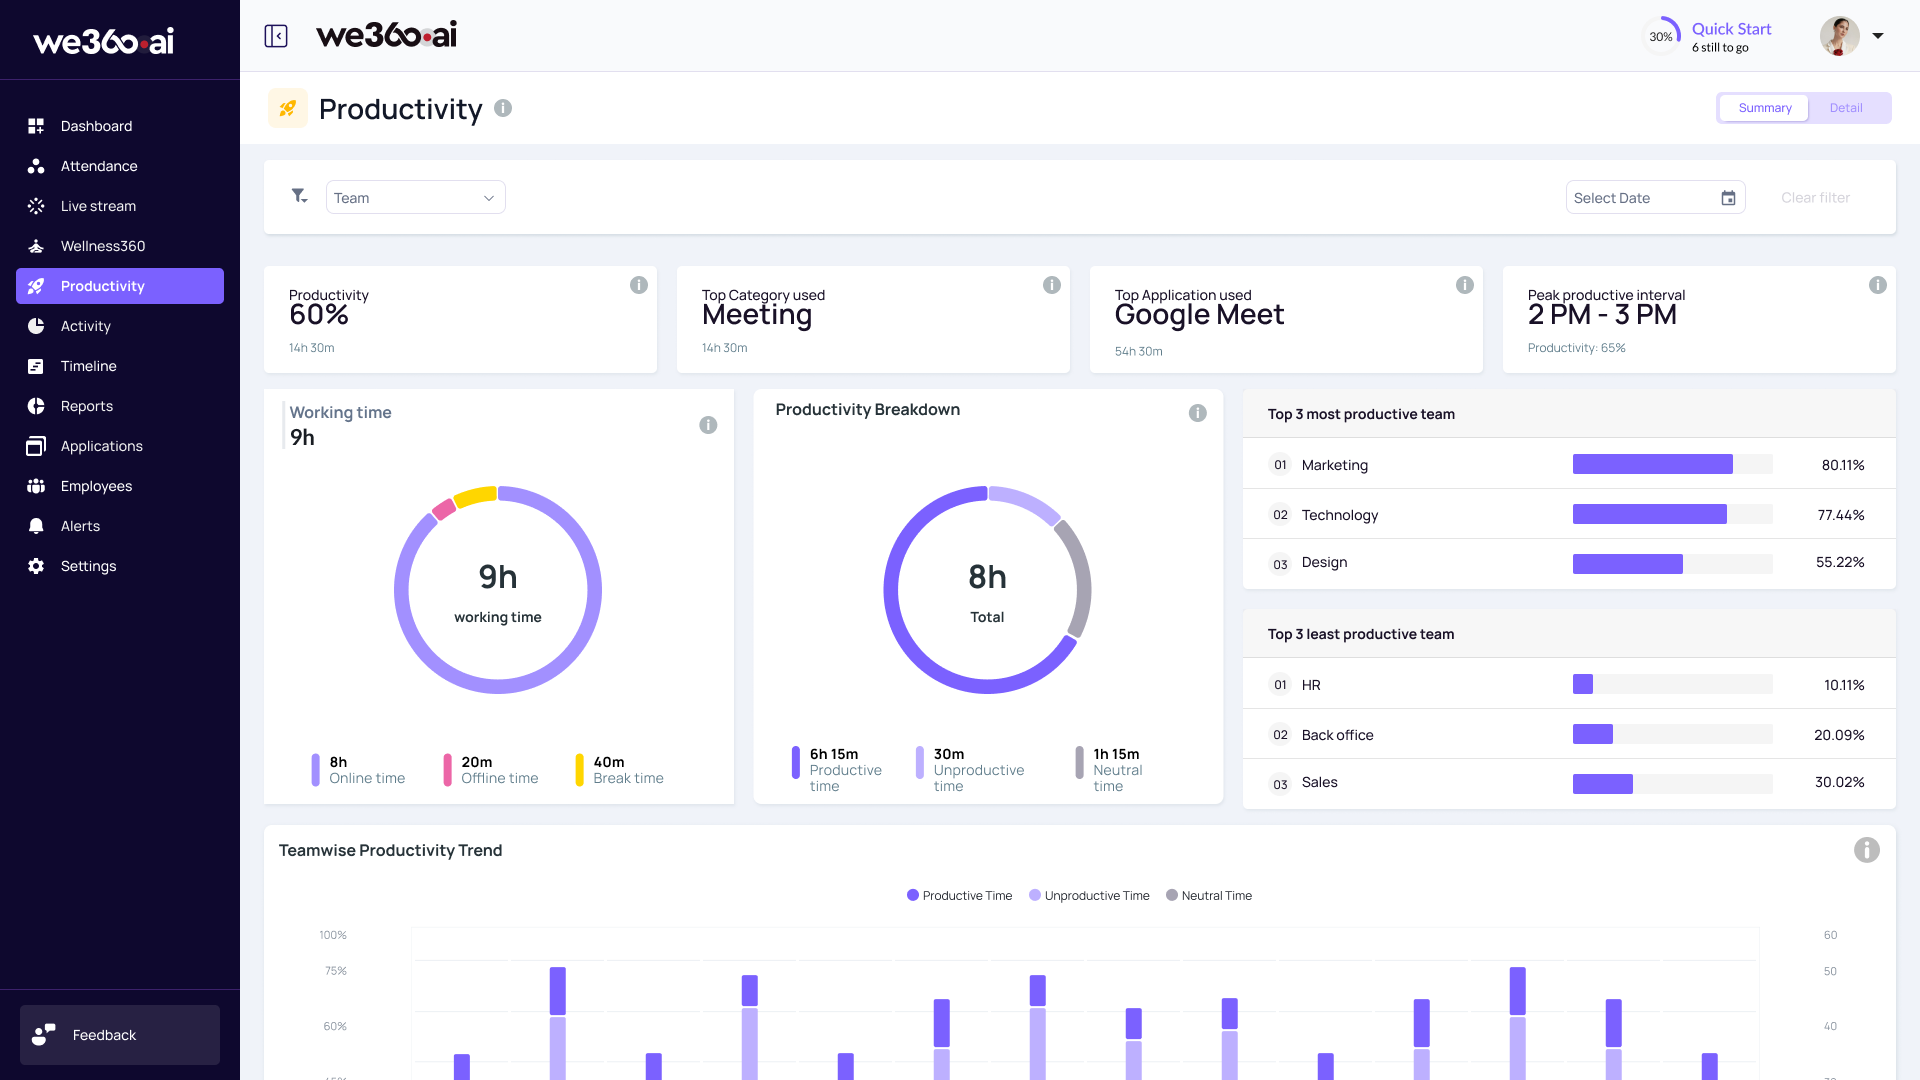This screenshot has width=1920, height=1080.
Task: Toggle the Productive Time legend item
Action: pyautogui.click(x=958, y=895)
